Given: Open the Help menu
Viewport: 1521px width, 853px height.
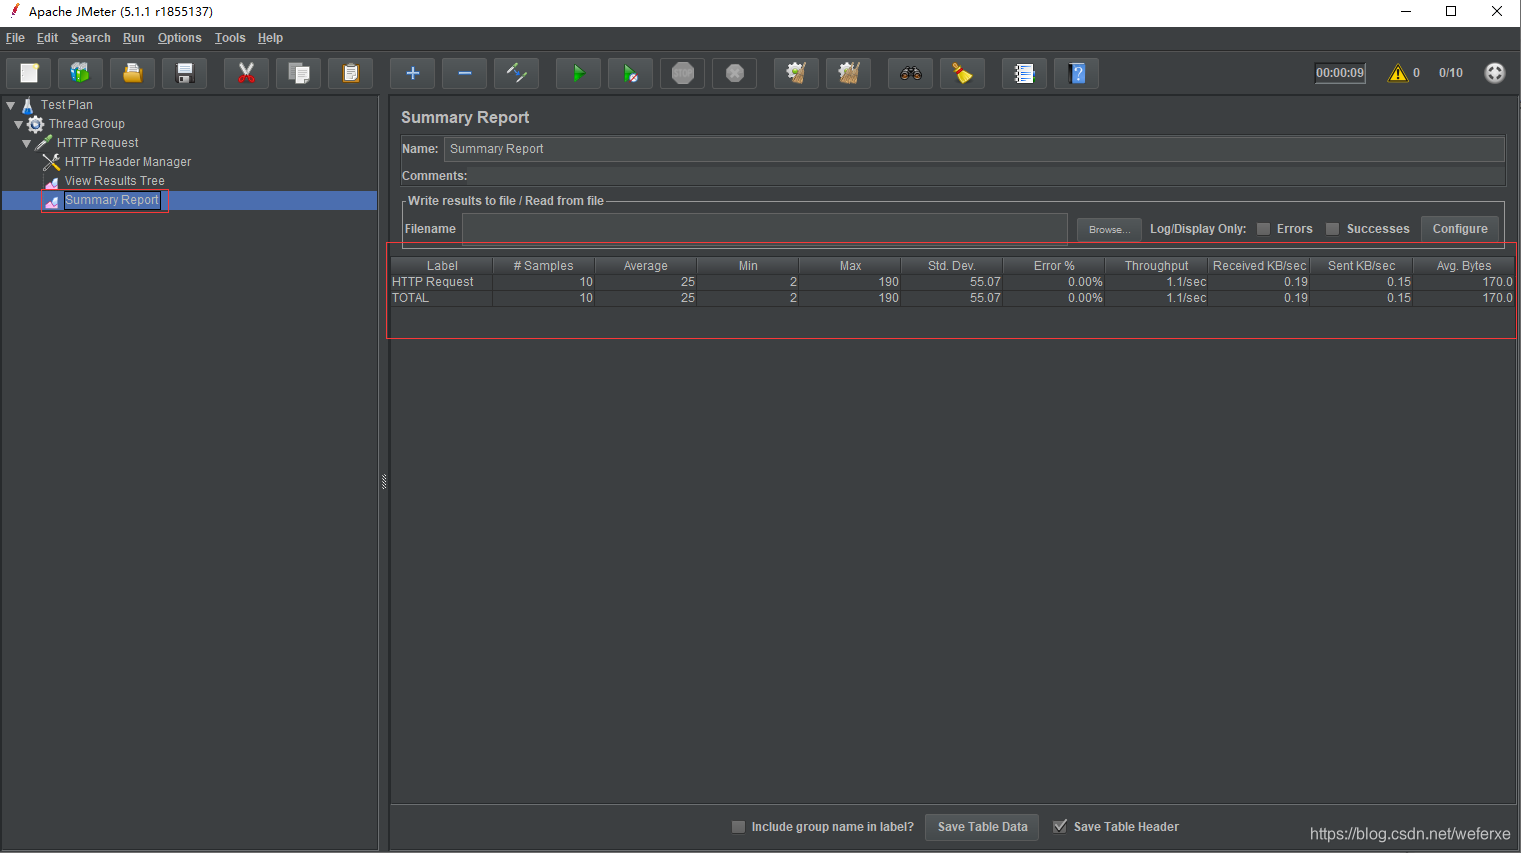Looking at the screenshot, I should point(270,38).
